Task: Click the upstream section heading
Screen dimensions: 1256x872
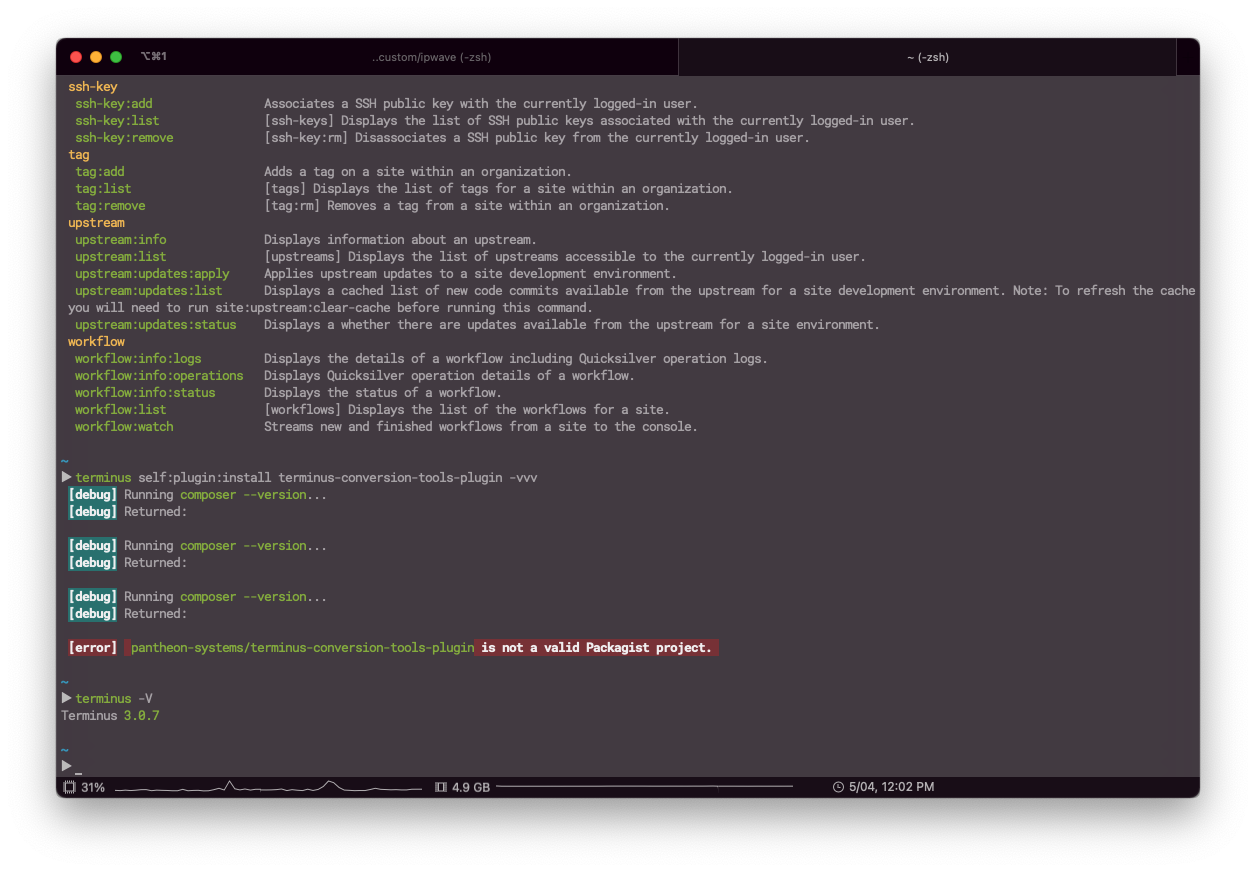Action: 96,223
